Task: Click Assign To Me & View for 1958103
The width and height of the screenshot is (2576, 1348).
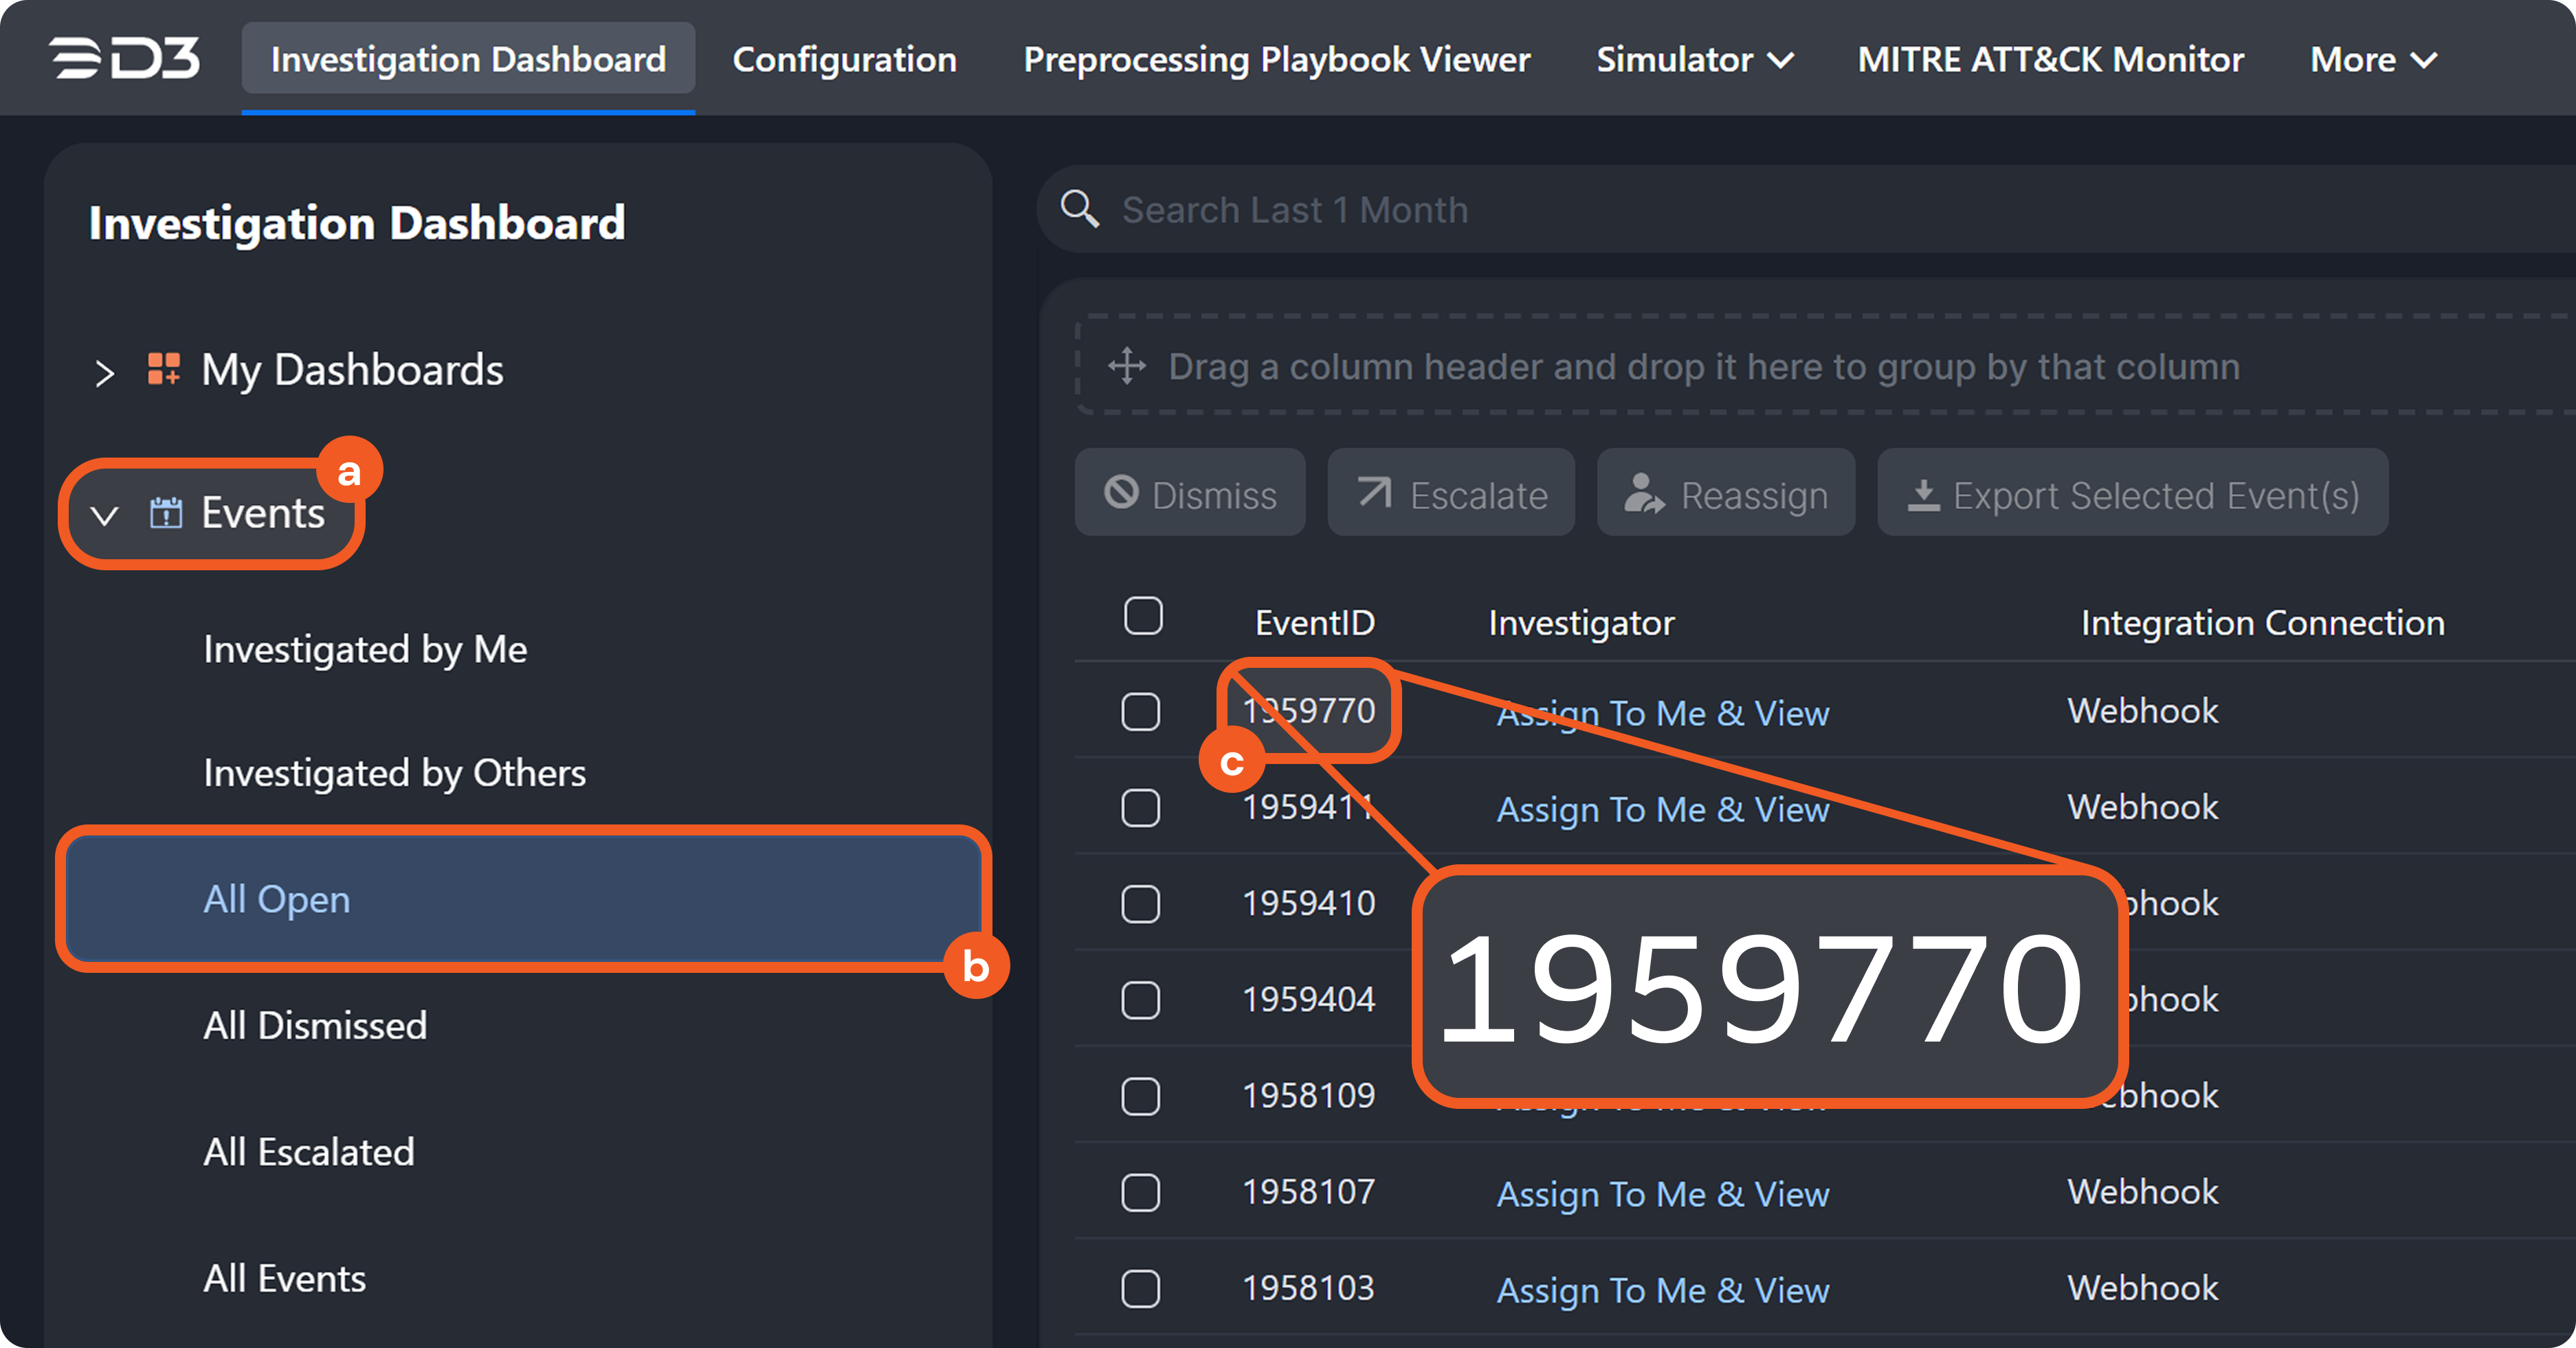Action: pos(1662,1290)
